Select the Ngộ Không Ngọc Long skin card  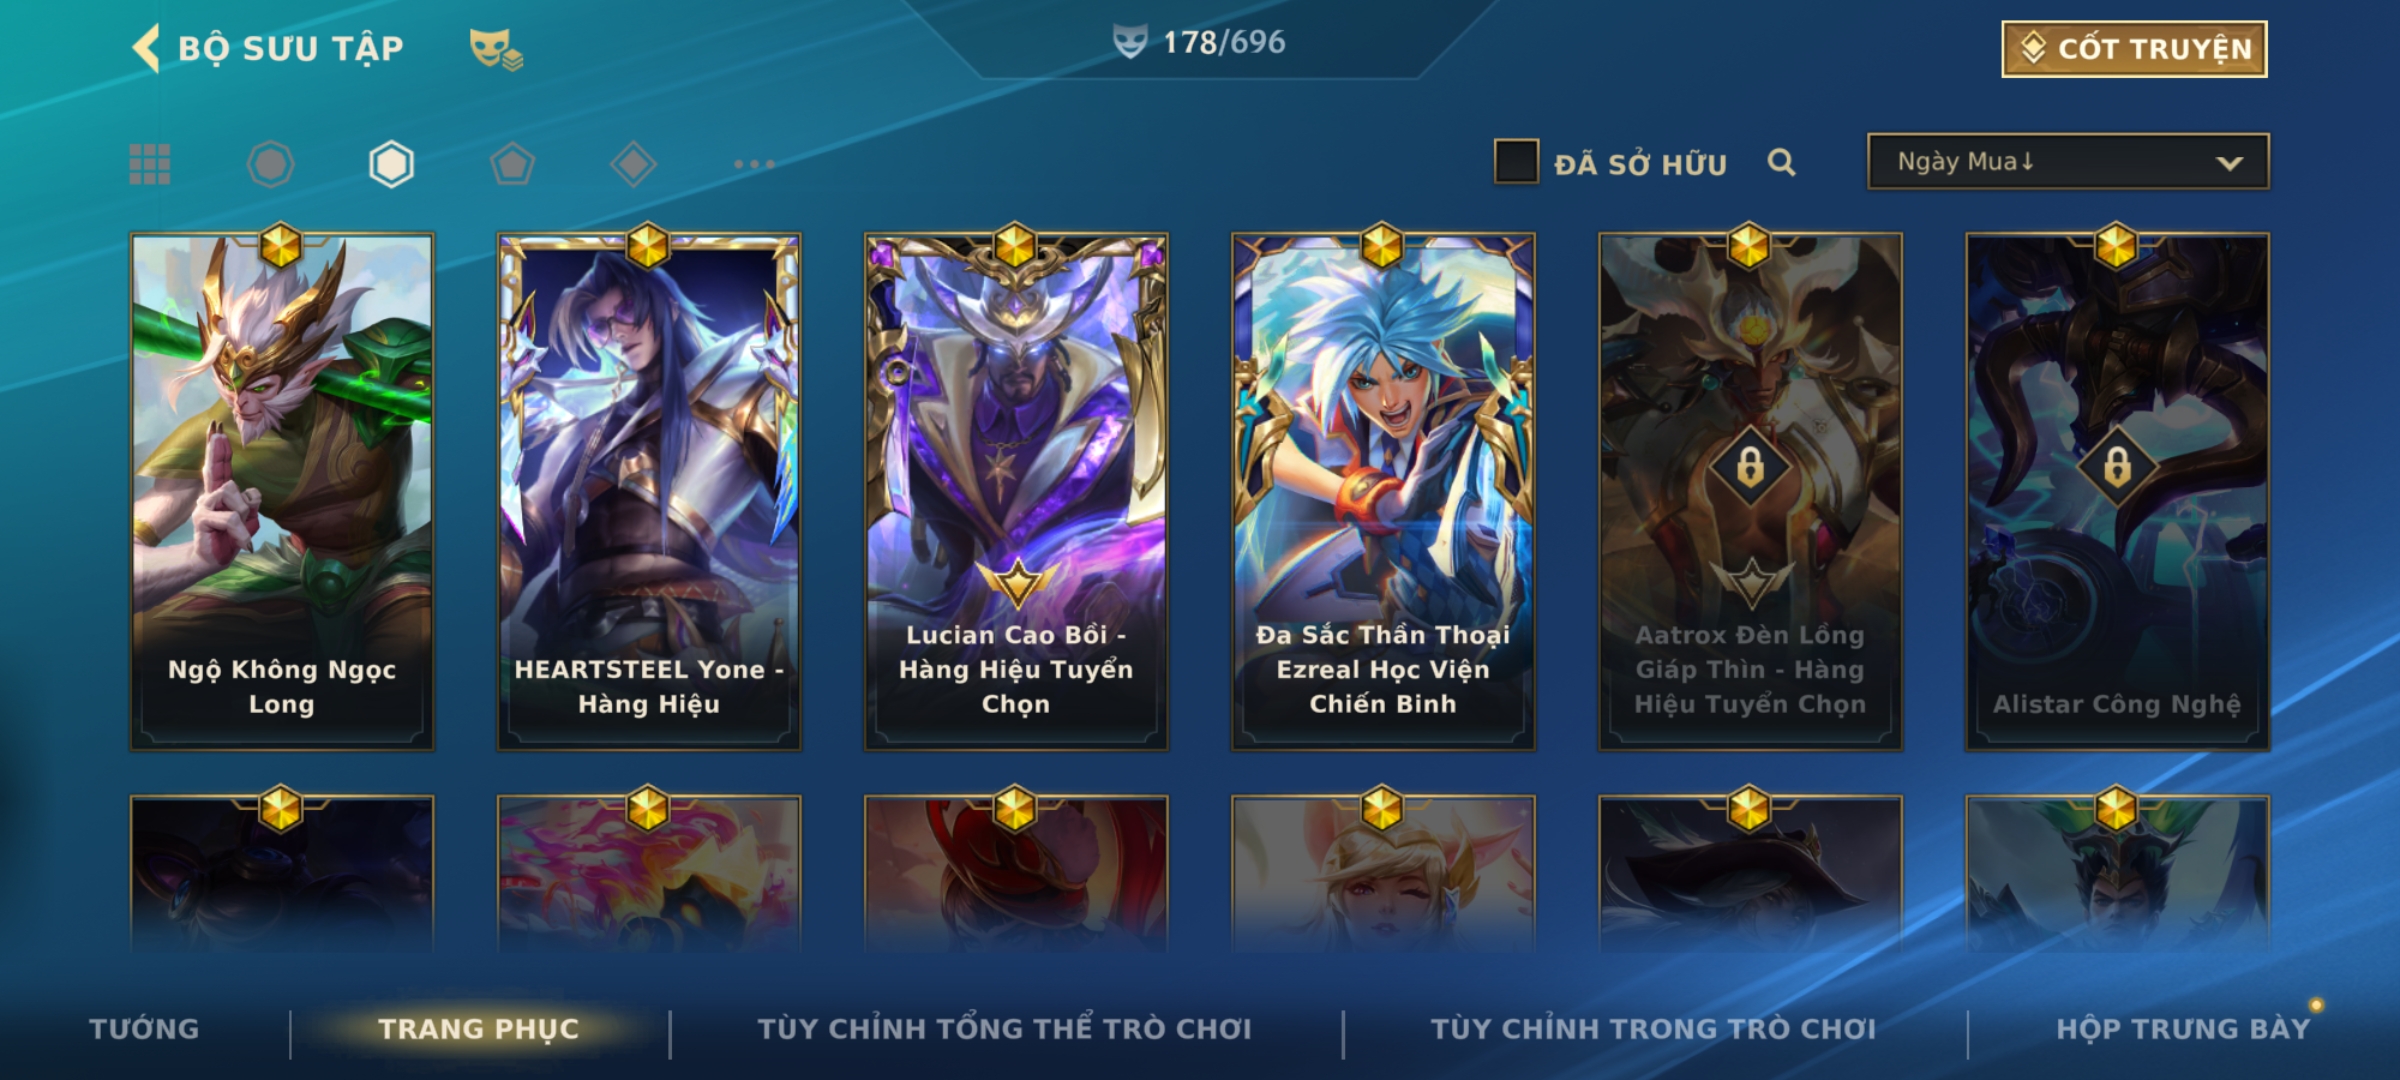282,491
